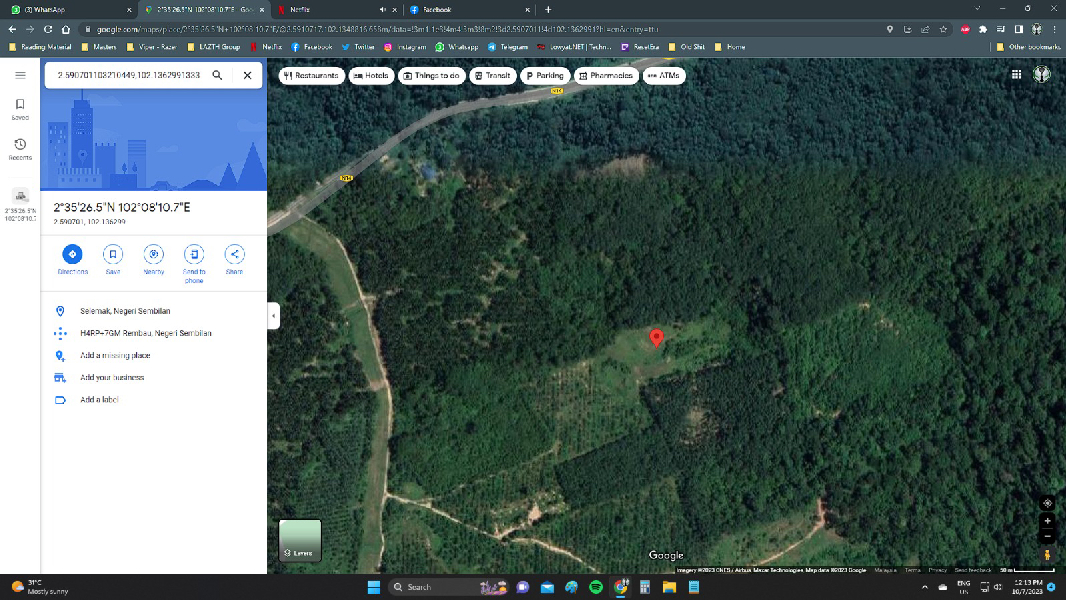Image resolution: width=1066 pixels, height=600 pixels.
Task: Click Add a label
Action: coord(154,400)
